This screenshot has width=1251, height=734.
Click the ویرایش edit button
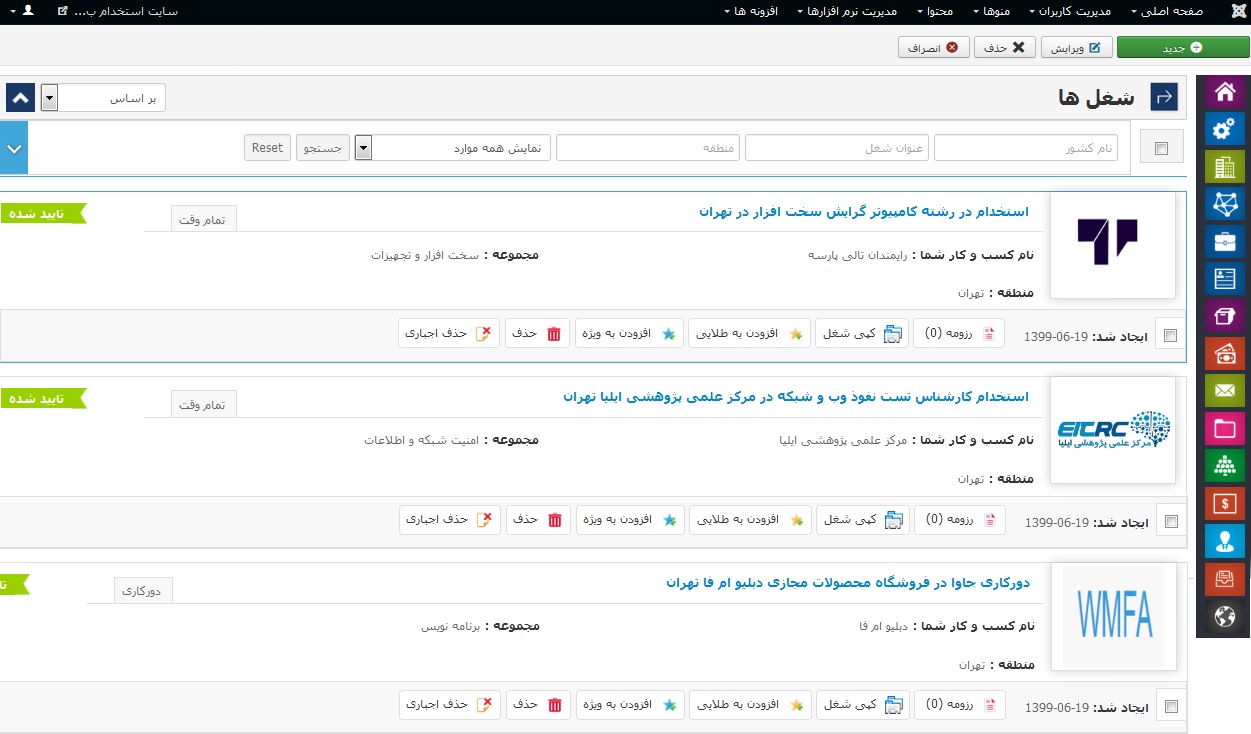click(x=1076, y=47)
